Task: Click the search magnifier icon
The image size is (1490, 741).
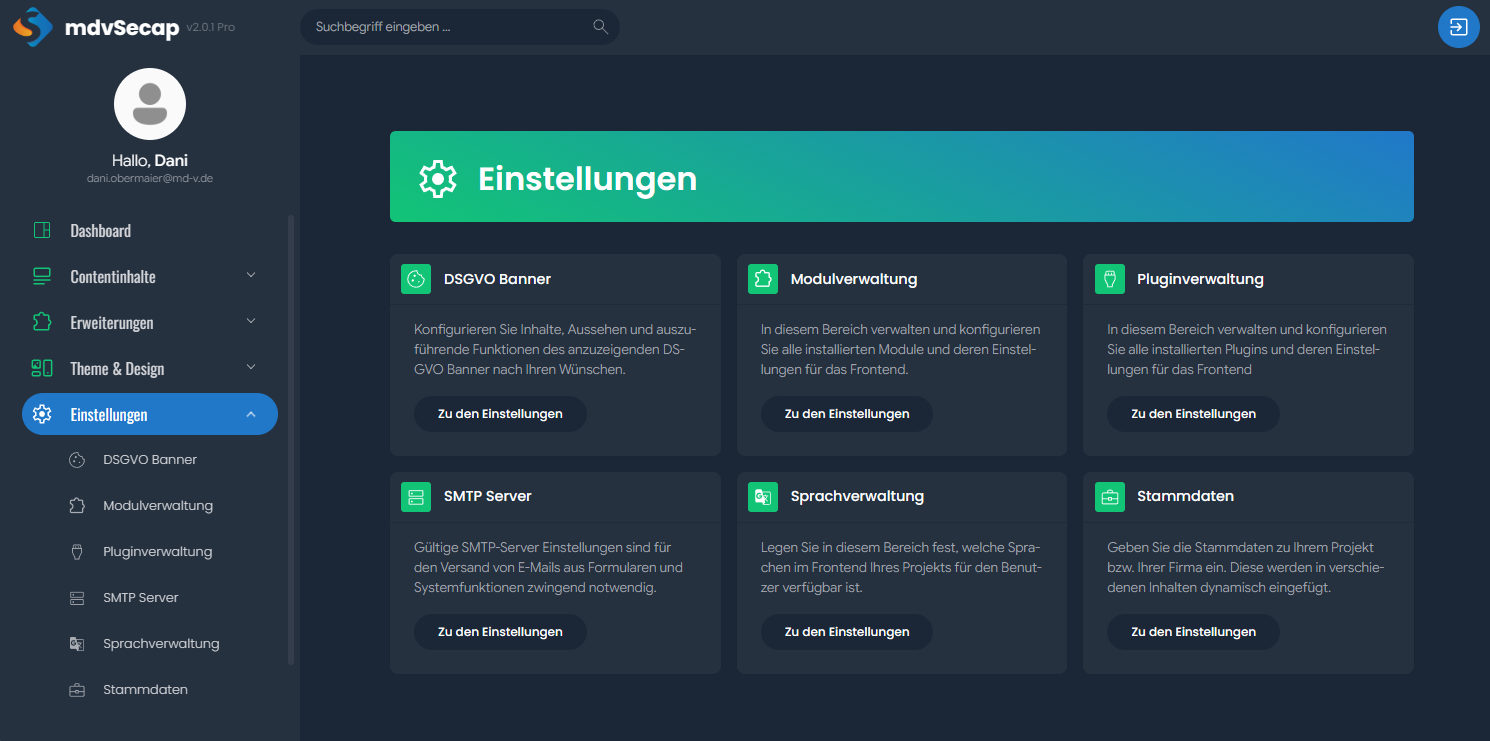Action: (600, 27)
